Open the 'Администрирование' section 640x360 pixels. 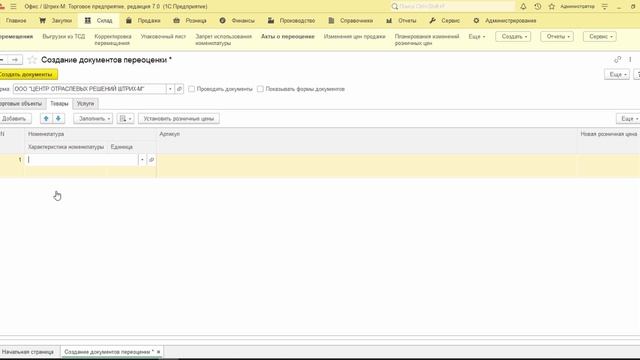504,20
